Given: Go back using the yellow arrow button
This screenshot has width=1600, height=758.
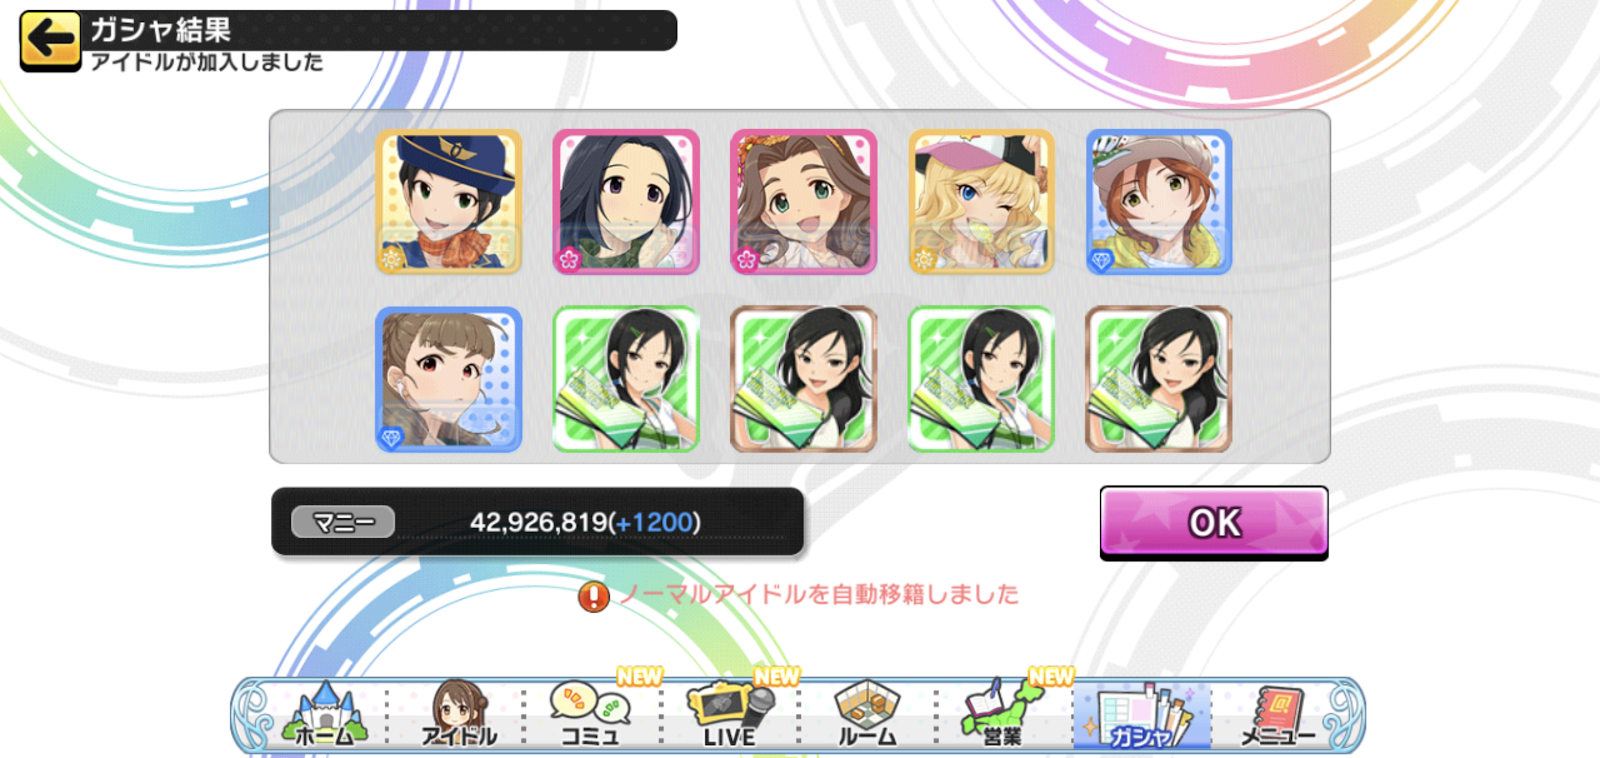Looking at the screenshot, I should pyautogui.click(x=50, y=41).
